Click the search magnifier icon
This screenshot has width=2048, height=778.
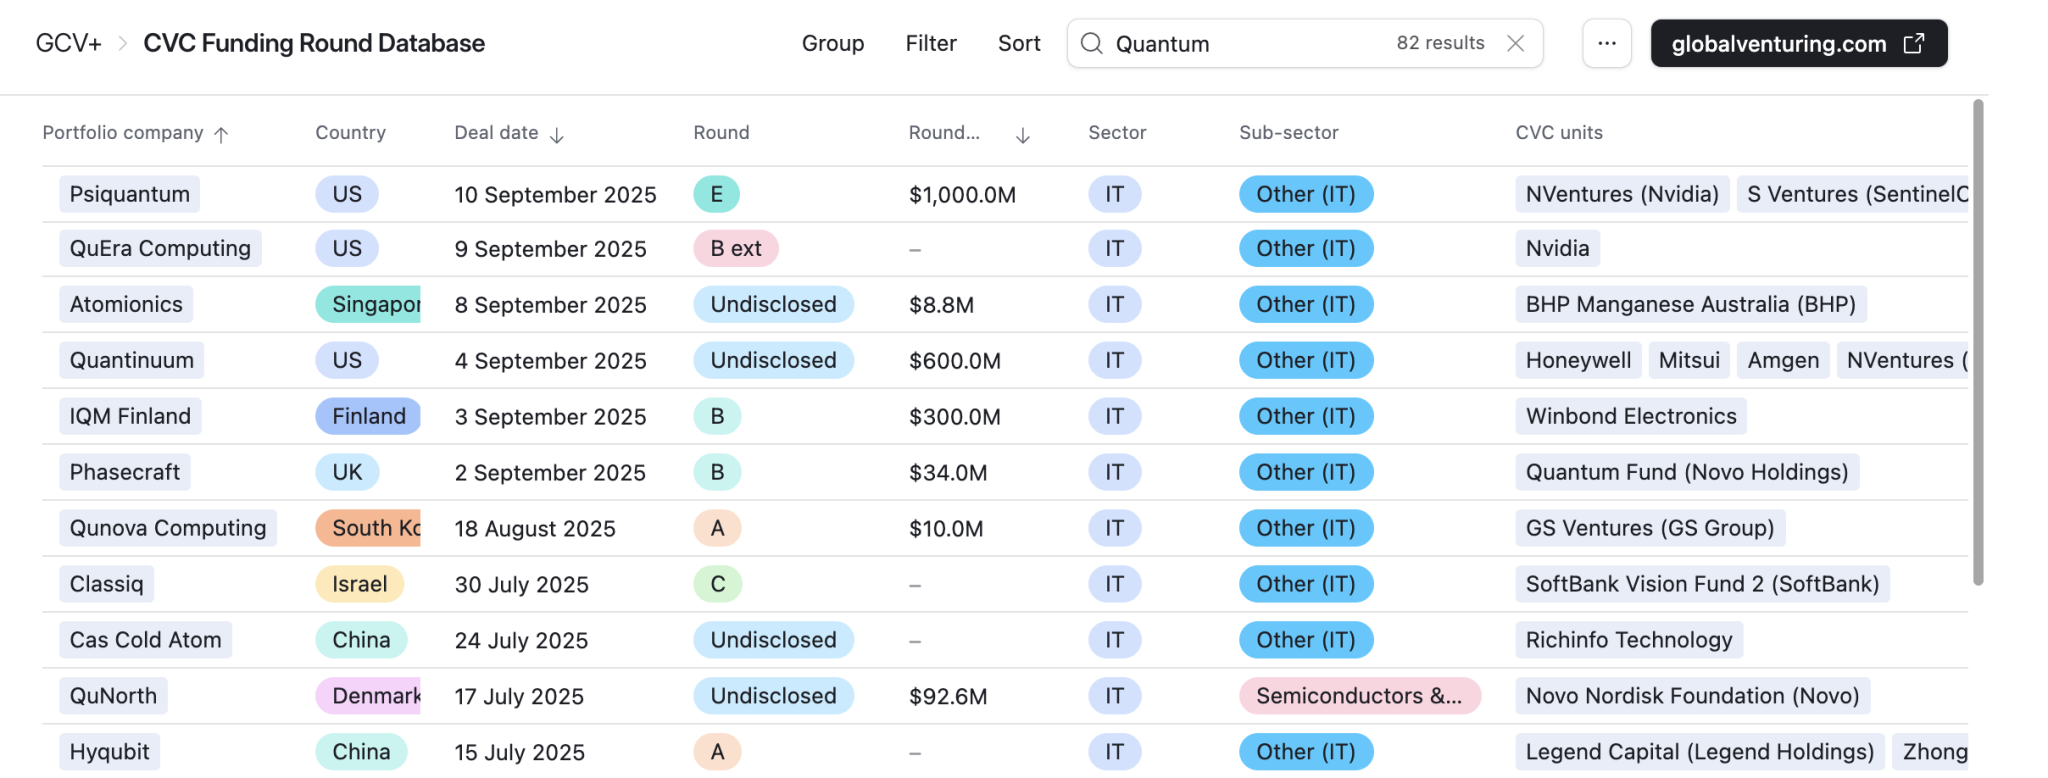tap(1091, 43)
